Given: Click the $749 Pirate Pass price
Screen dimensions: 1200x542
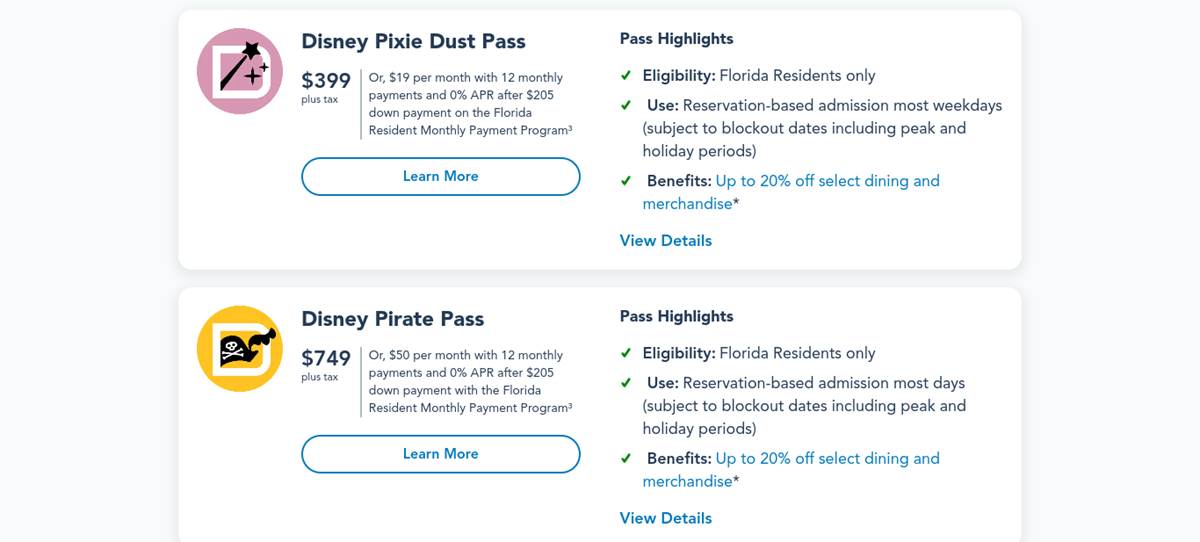Looking at the screenshot, I should coord(326,358).
